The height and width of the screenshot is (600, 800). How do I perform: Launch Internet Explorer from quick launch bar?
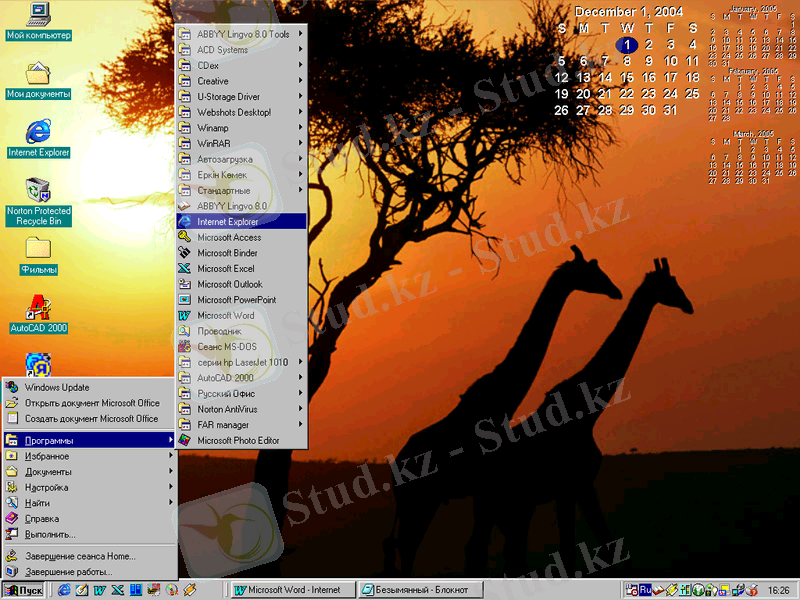point(63,590)
